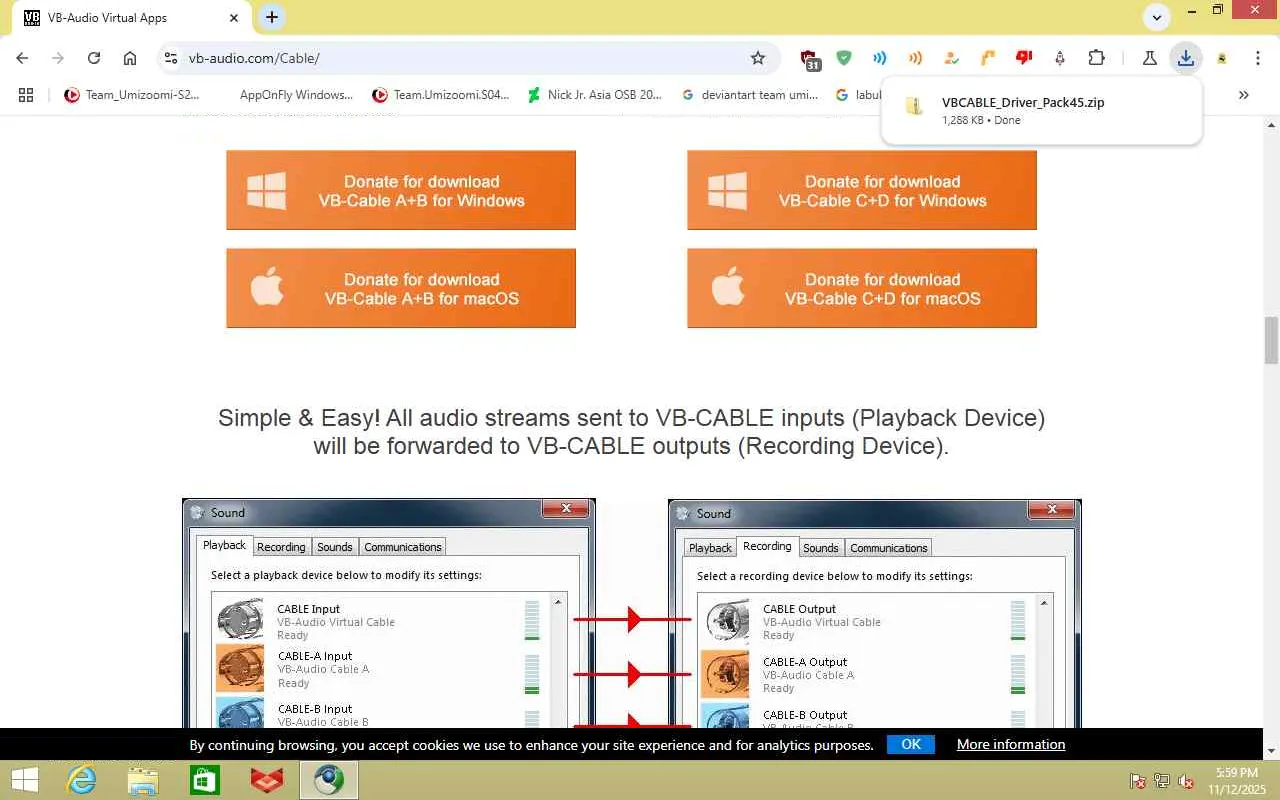Open VBCABLE_Driver_Pack45.zip from downloads popup
This screenshot has height=800, width=1280.
click(x=1041, y=110)
